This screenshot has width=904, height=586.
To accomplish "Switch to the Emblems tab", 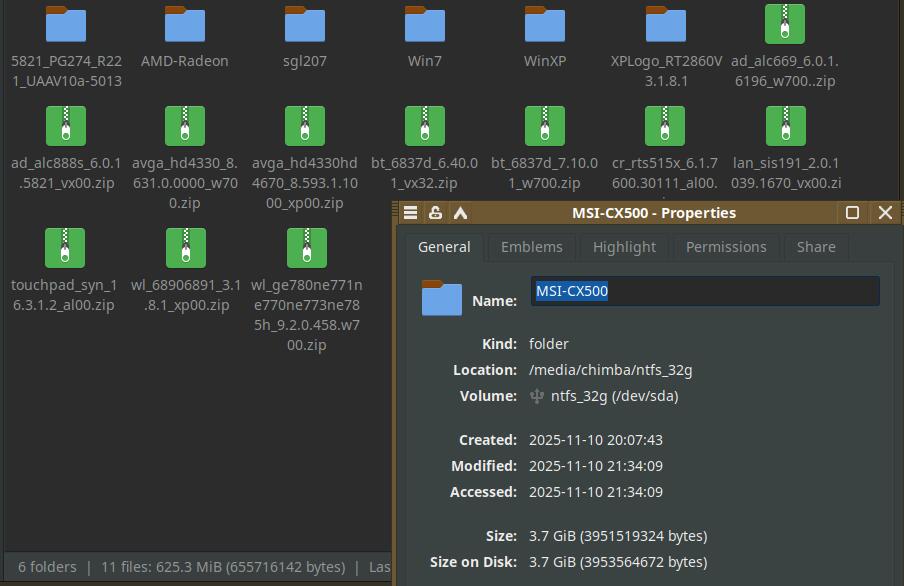I will (x=532, y=247).
